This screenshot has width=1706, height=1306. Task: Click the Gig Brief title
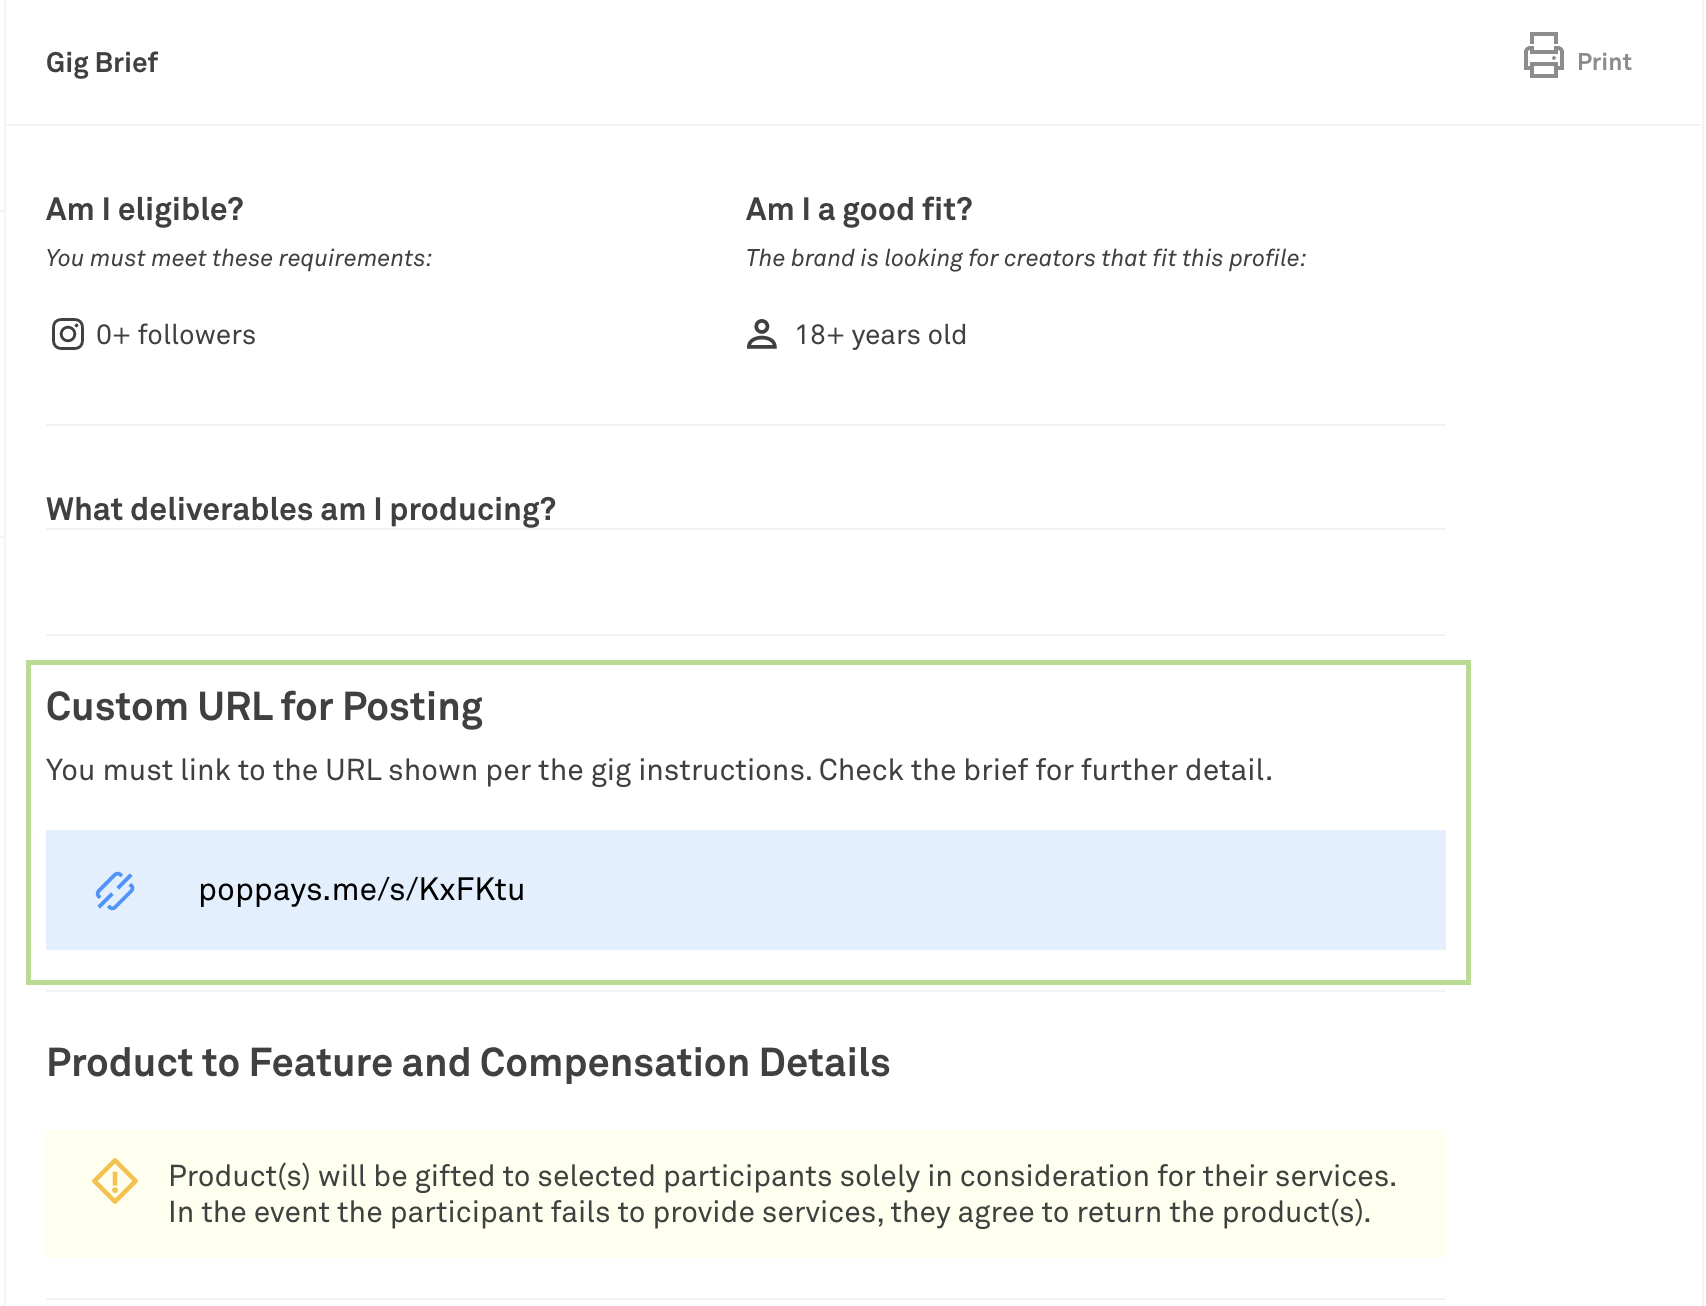tap(102, 63)
